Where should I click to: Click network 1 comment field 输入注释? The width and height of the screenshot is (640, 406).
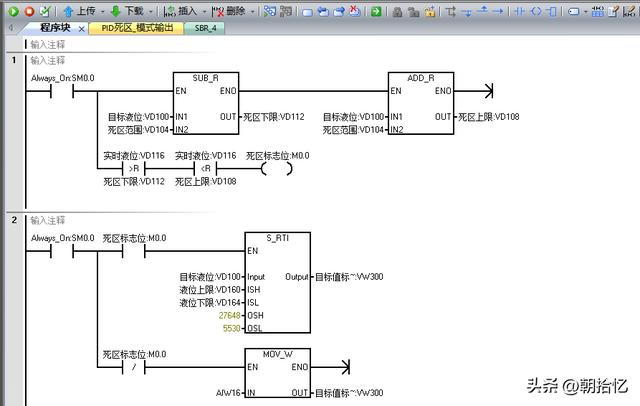click(48, 60)
